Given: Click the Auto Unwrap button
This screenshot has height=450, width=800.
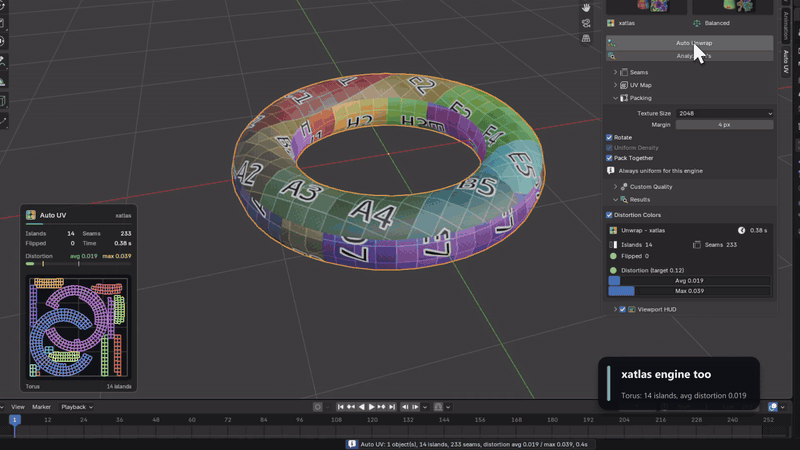Looking at the screenshot, I should pos(689,43).
